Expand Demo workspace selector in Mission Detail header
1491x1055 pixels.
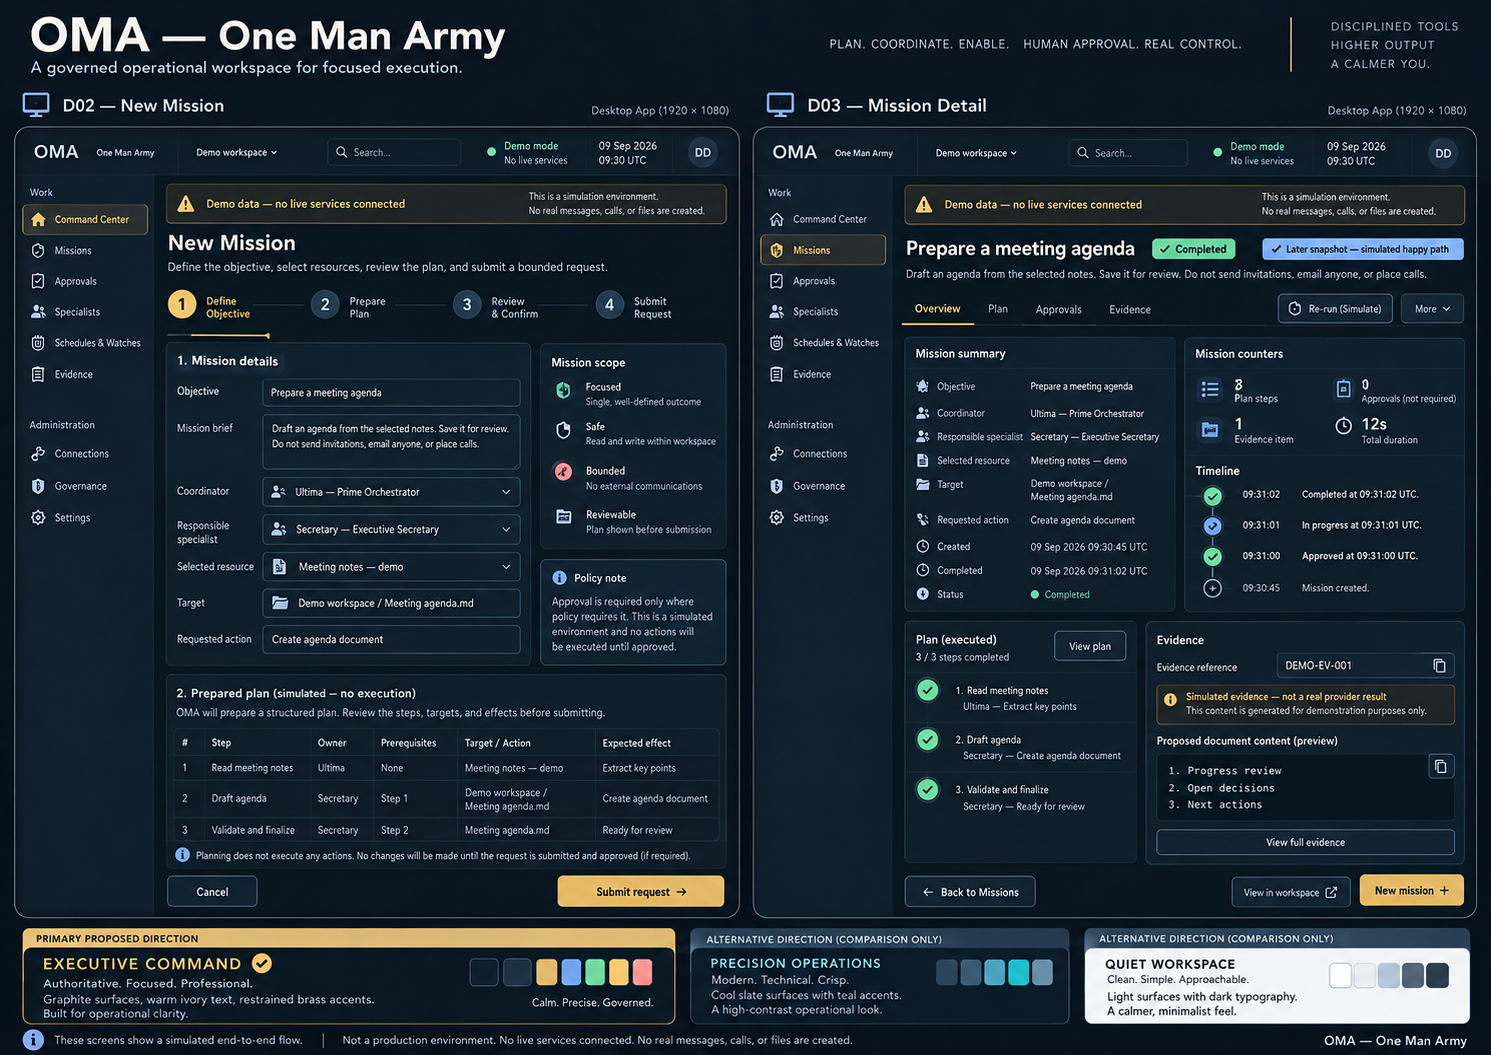click(x=976, y=153)
